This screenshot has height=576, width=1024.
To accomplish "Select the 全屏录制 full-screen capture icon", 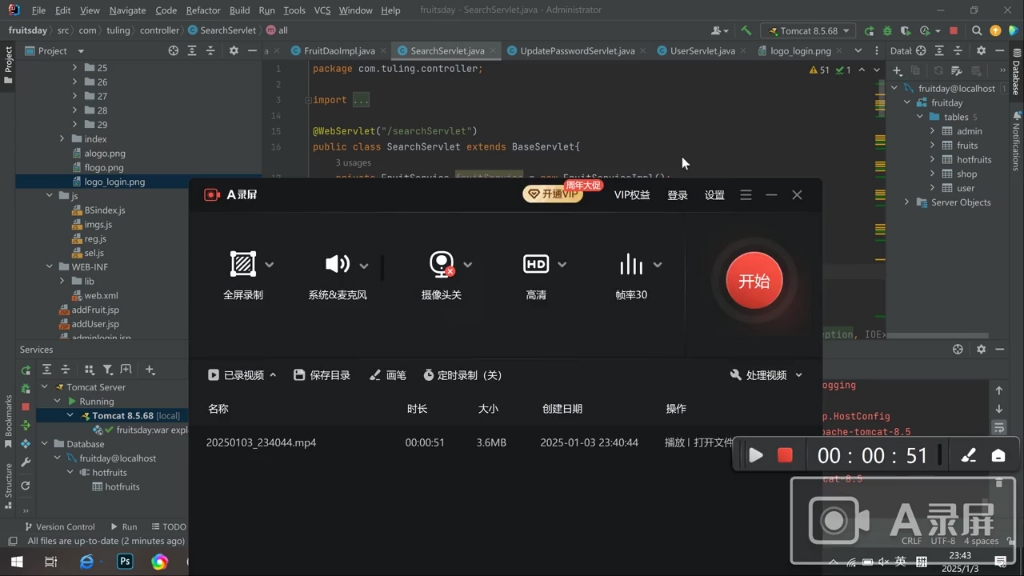I will 243,264.
